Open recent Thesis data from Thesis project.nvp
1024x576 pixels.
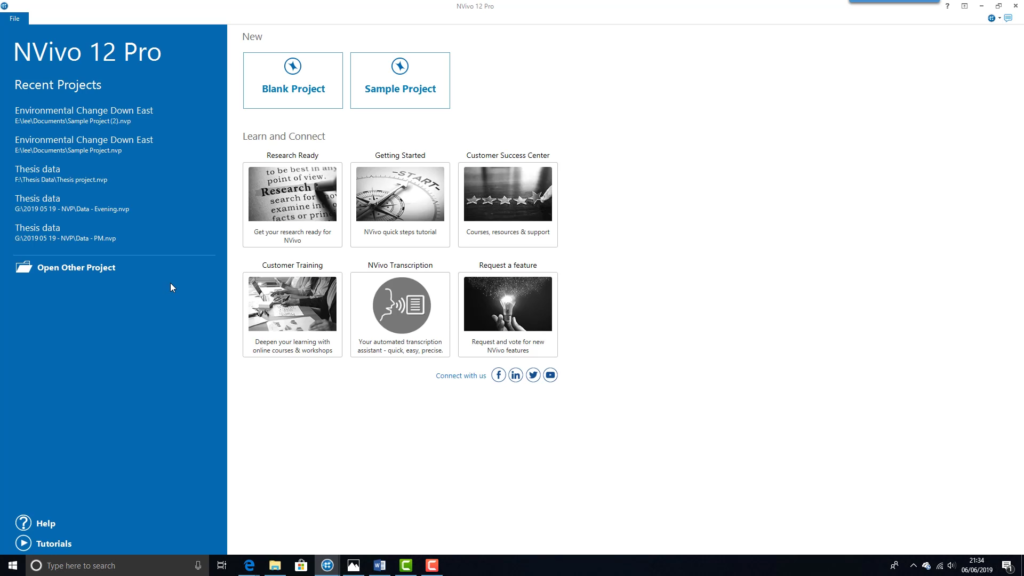(61, 174)
